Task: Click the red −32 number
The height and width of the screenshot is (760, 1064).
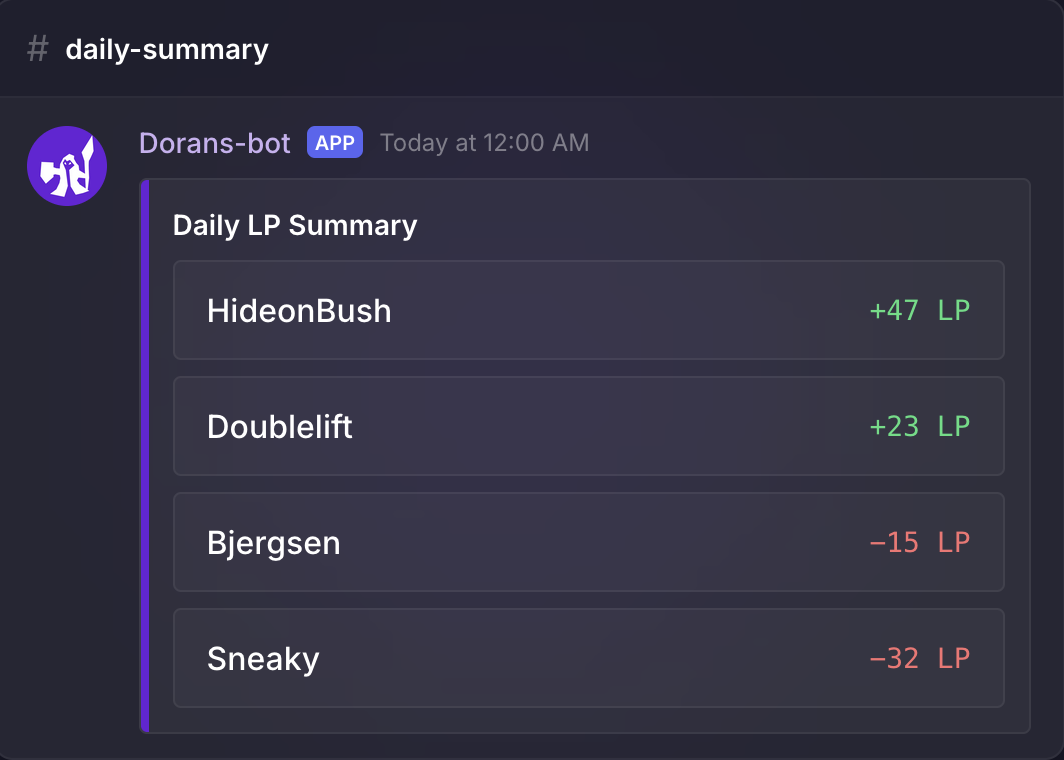Action: pyautogui.click(x=894, y=658)
